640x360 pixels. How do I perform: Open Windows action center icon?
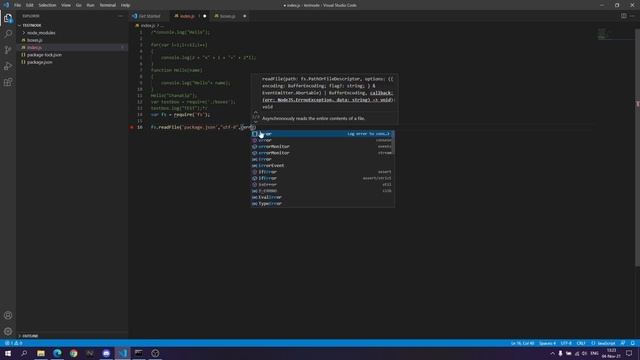[x=629, y=353]
